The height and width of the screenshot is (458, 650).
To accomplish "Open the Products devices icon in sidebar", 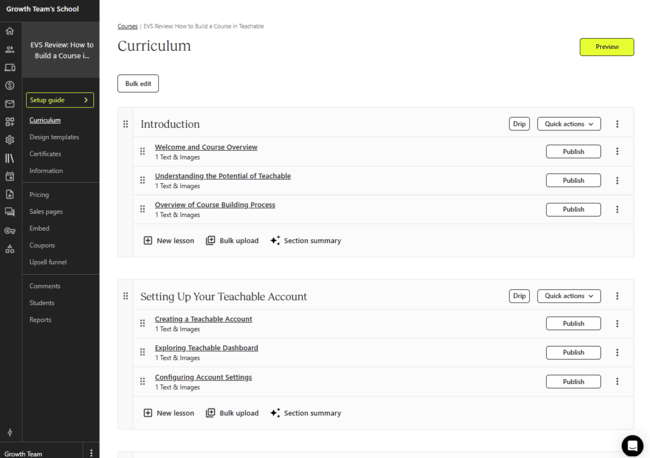I will point(10,68).
